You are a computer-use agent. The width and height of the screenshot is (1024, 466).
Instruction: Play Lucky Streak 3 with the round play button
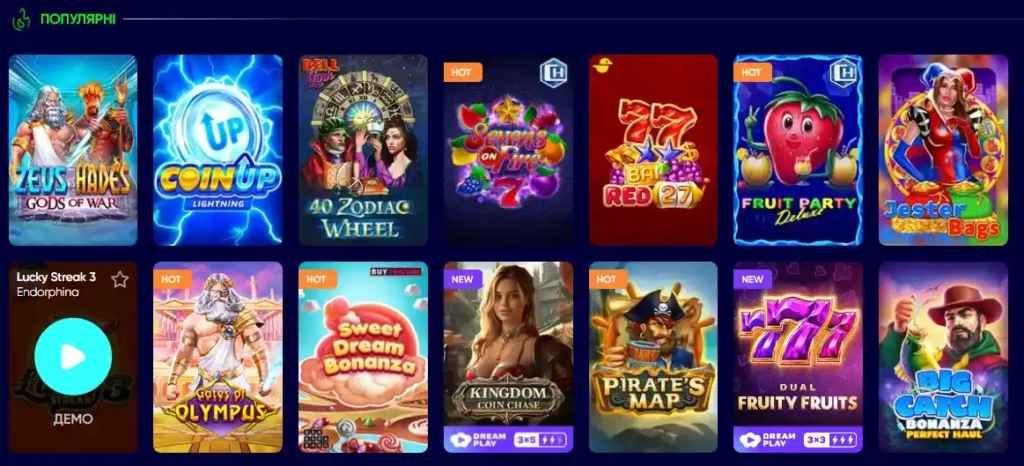pyautogui.click(x=72, y=356)
